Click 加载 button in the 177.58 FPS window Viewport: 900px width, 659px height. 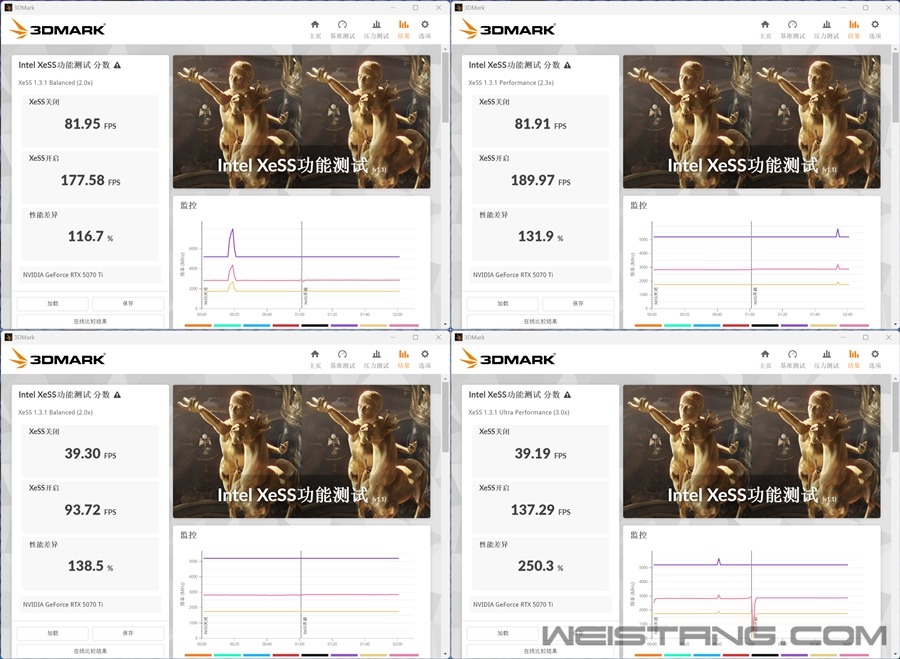(x=52, y=303)
